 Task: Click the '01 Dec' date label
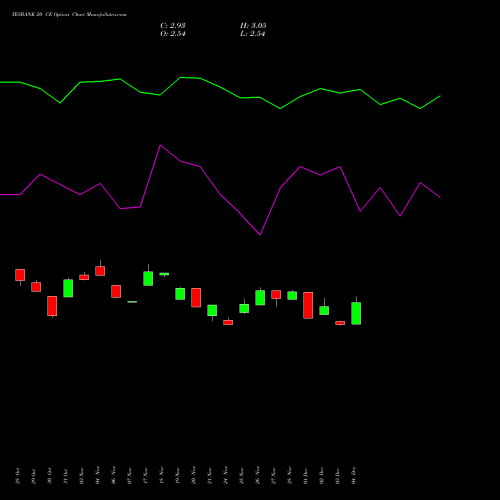(x=305, y=476)
